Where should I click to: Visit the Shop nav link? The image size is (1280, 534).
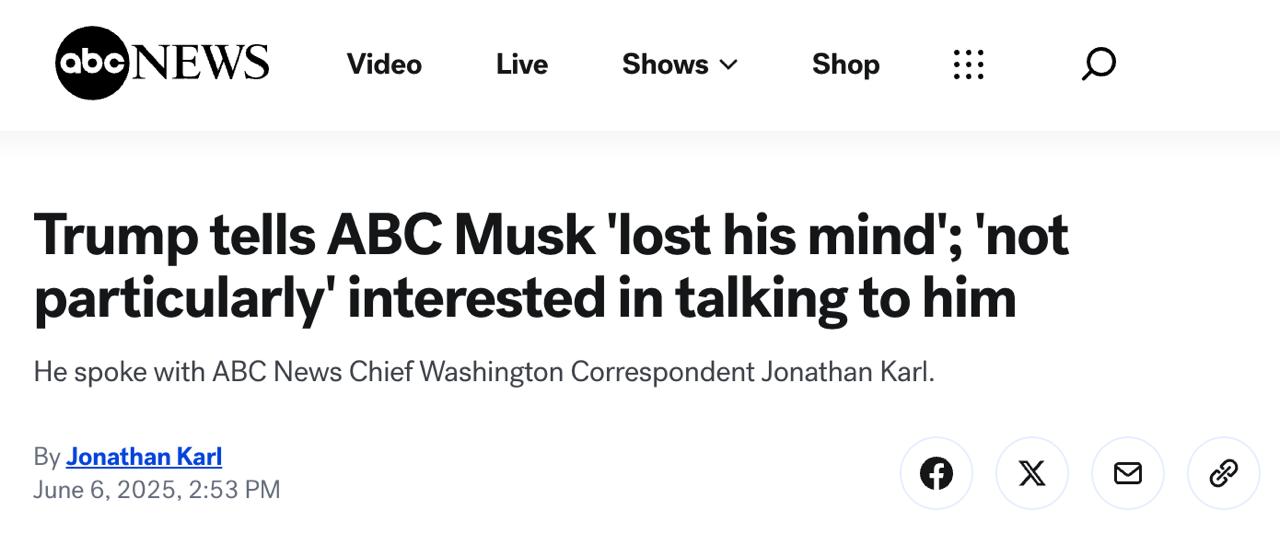point(845,64)
